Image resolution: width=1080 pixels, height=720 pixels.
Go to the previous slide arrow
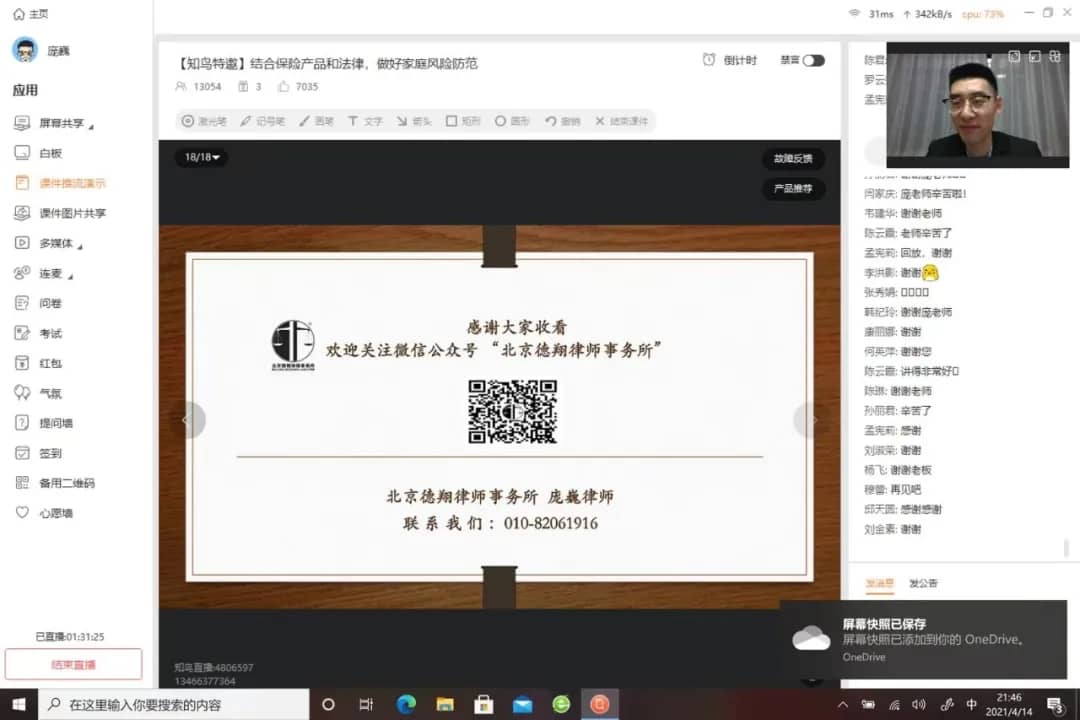pyautogui.click(x=187, y=420)
